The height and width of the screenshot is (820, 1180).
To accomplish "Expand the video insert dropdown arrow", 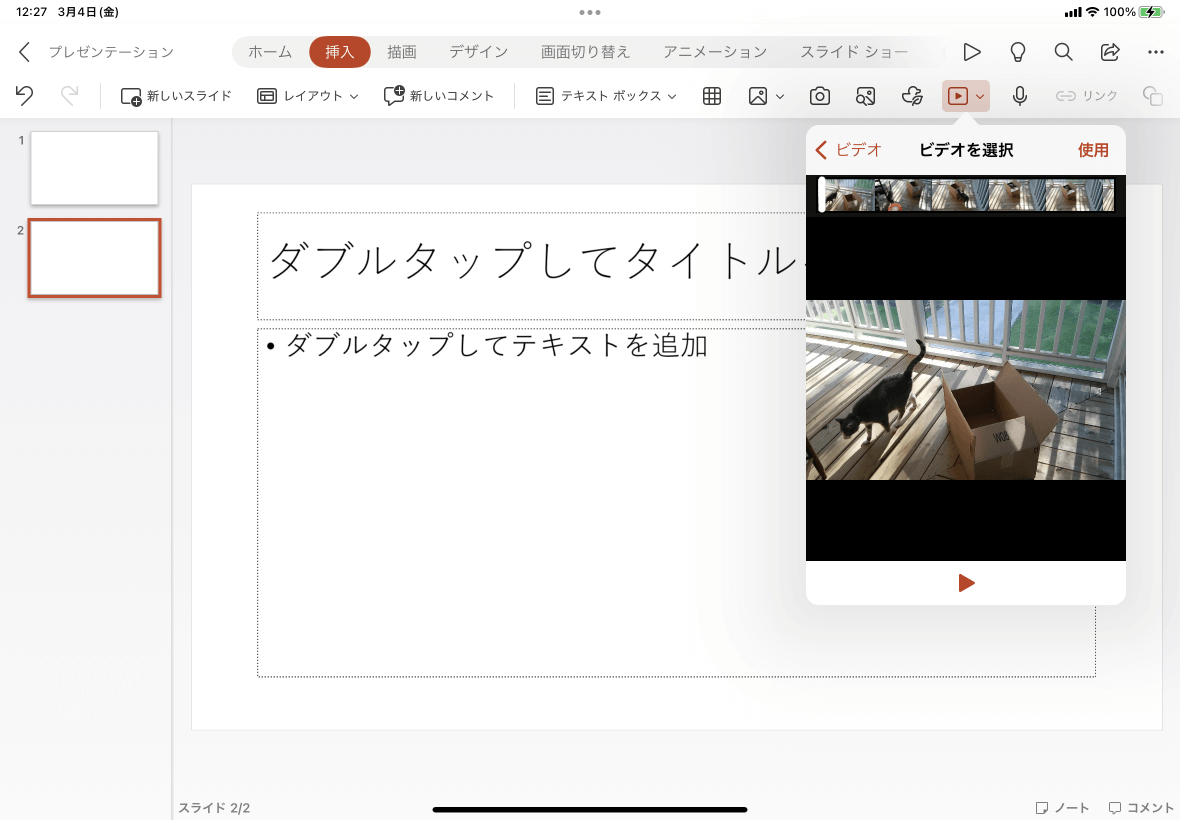I will [980, 96].
